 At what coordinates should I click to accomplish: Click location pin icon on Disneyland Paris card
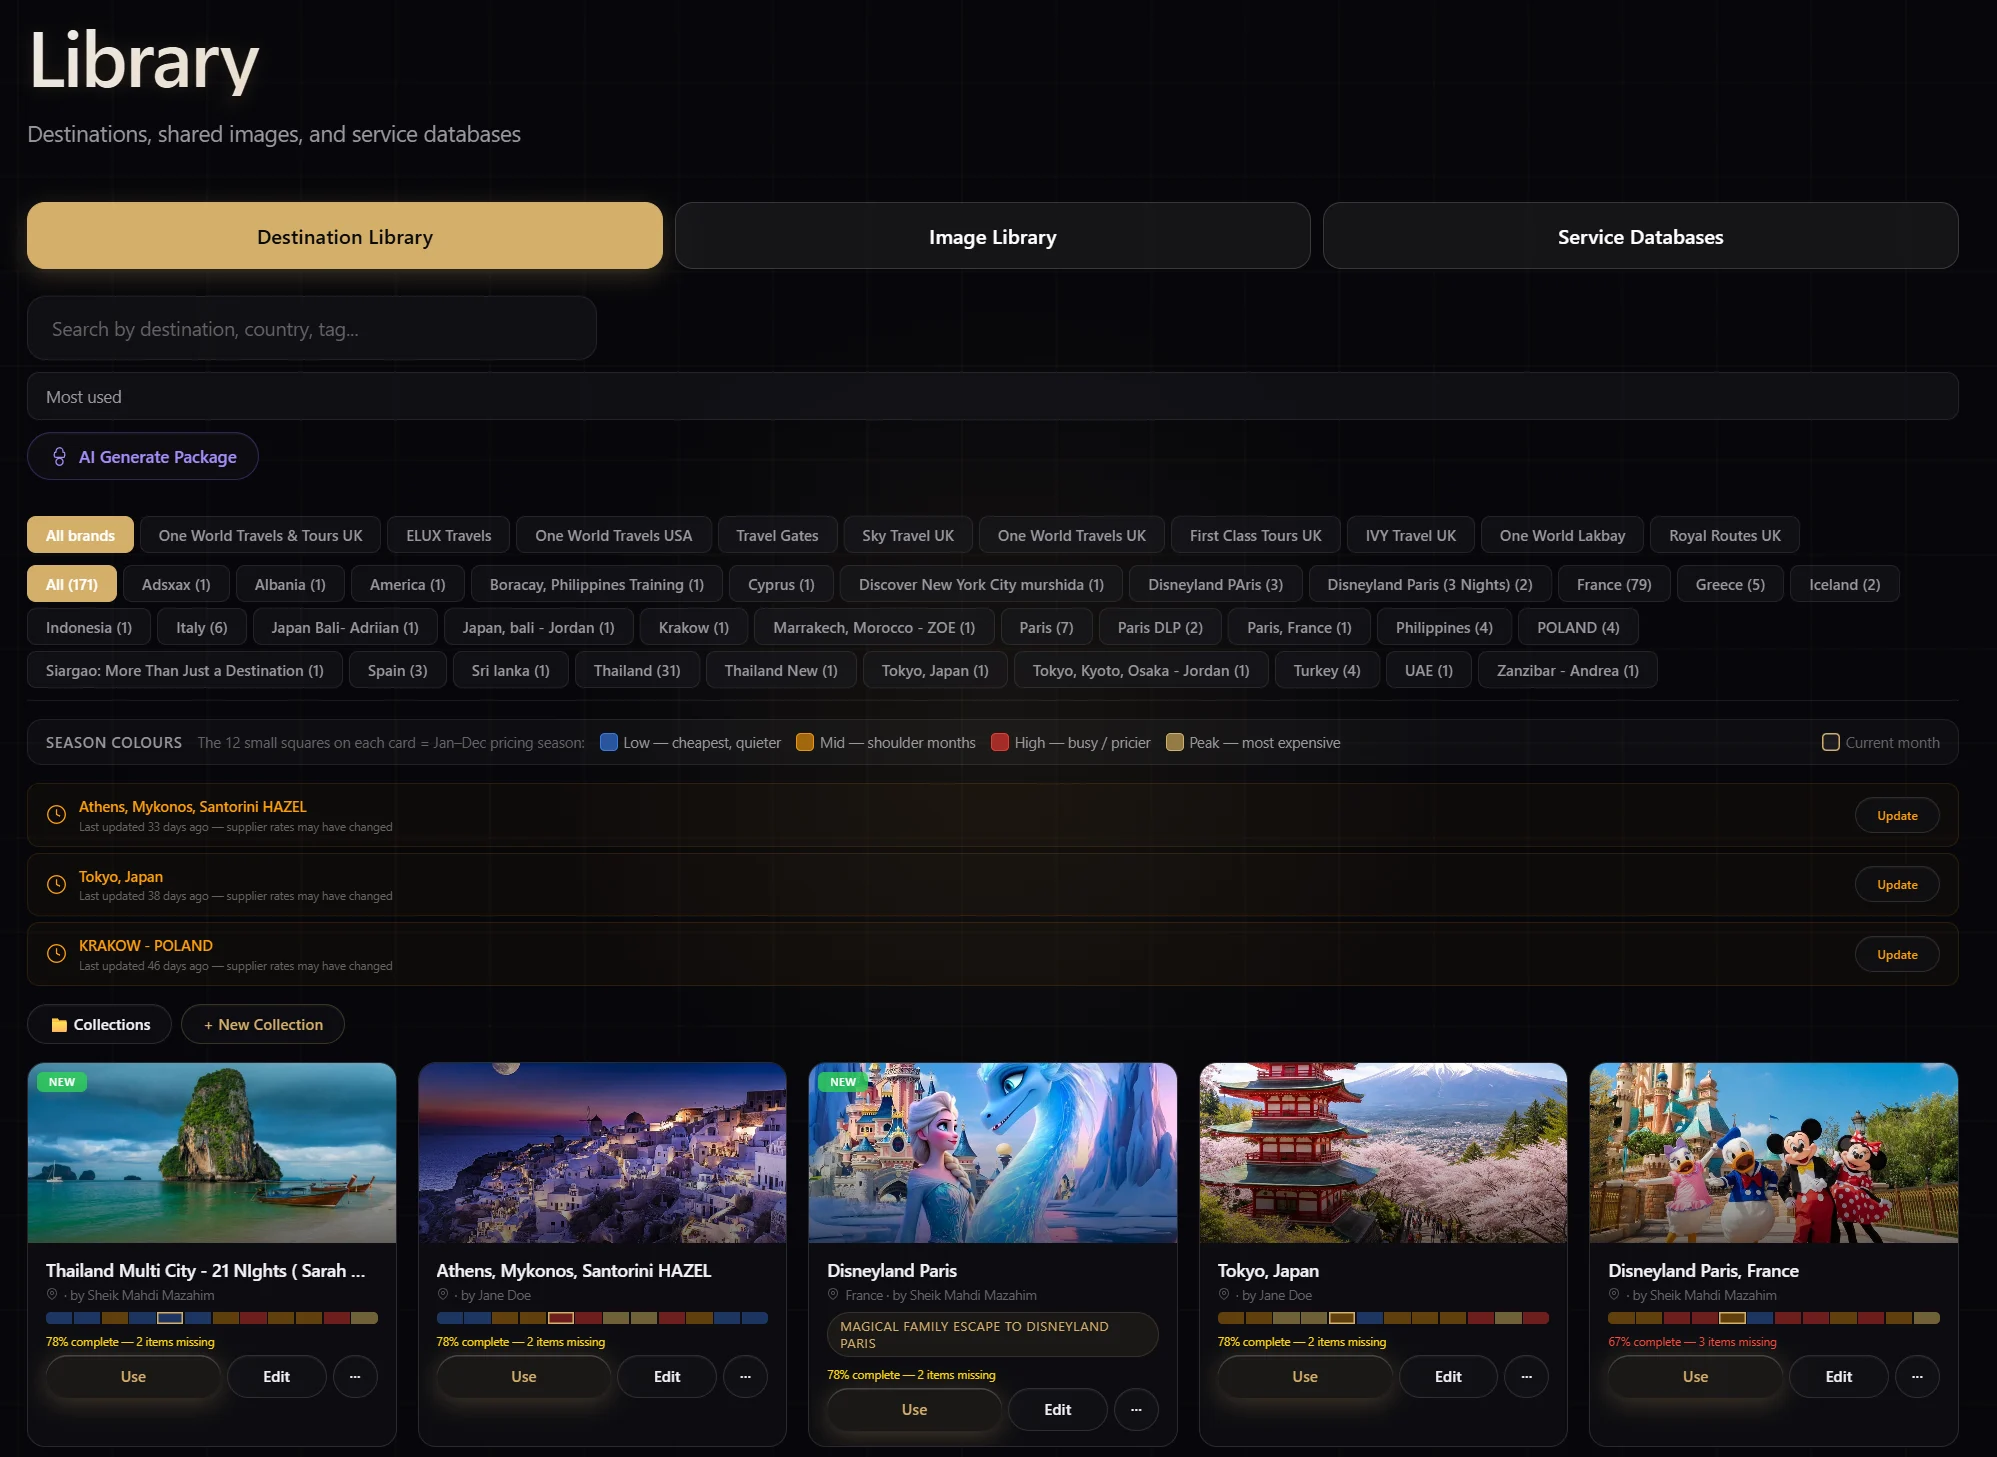click(833, 1295)
